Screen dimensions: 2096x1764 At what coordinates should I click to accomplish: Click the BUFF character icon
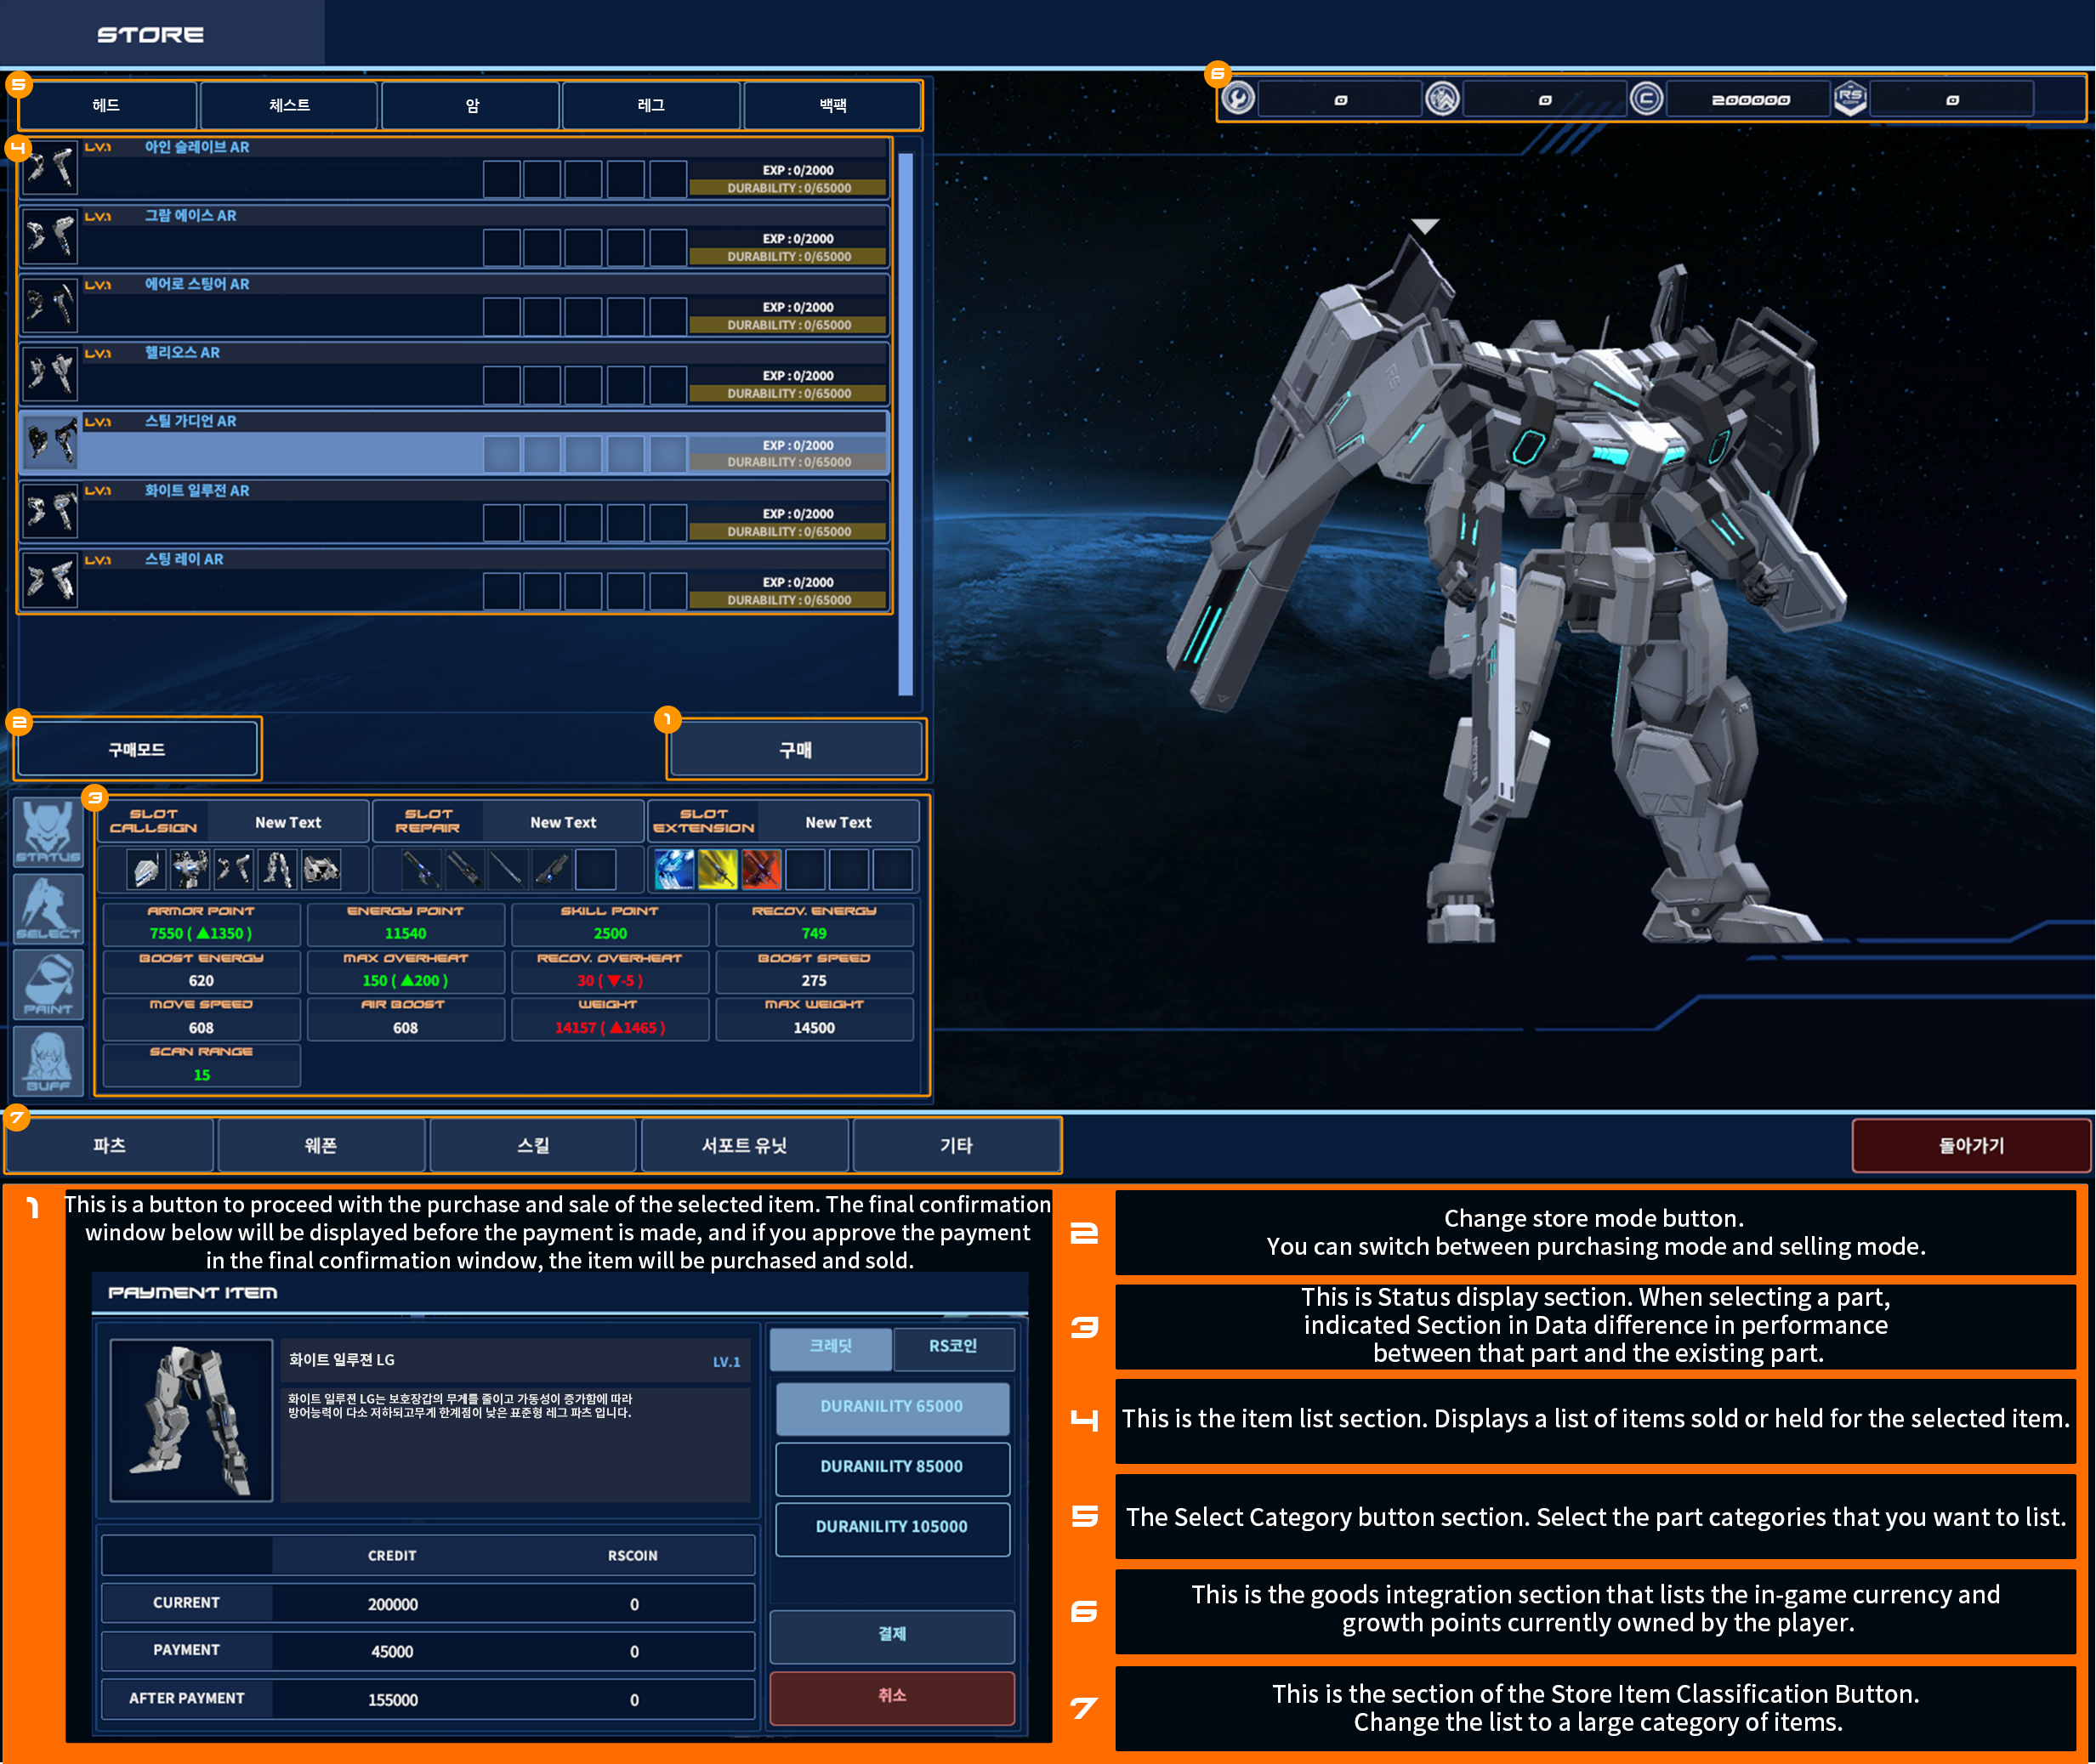click(x=48, y=1061)
